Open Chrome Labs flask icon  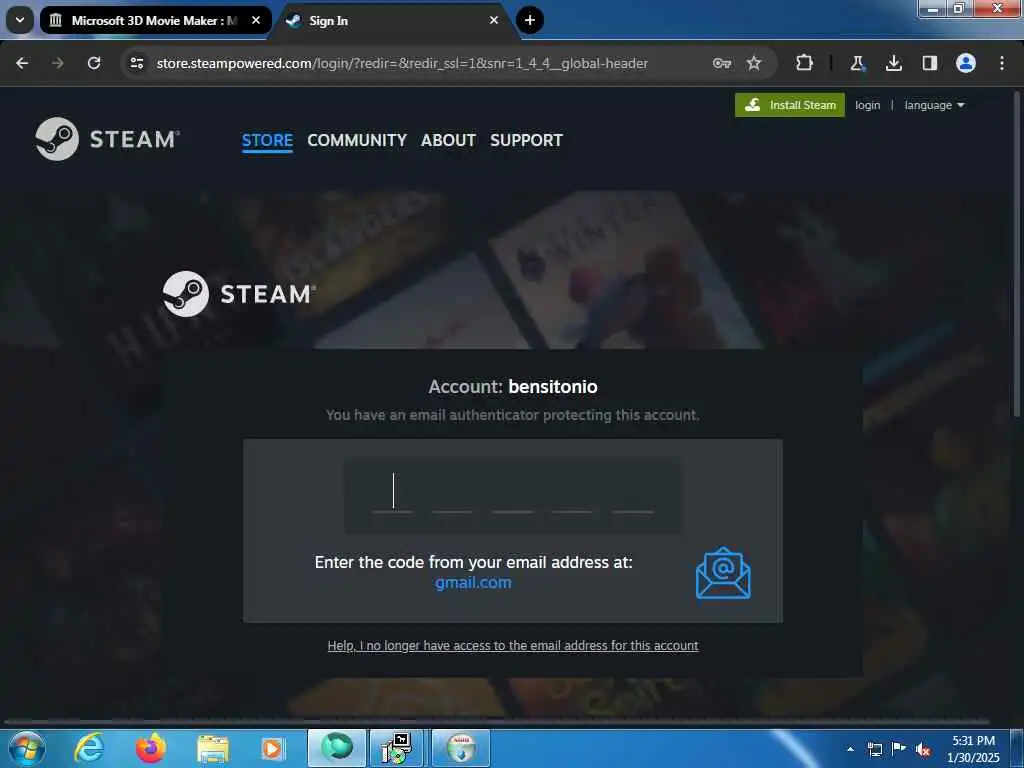(x=857, y=63)
